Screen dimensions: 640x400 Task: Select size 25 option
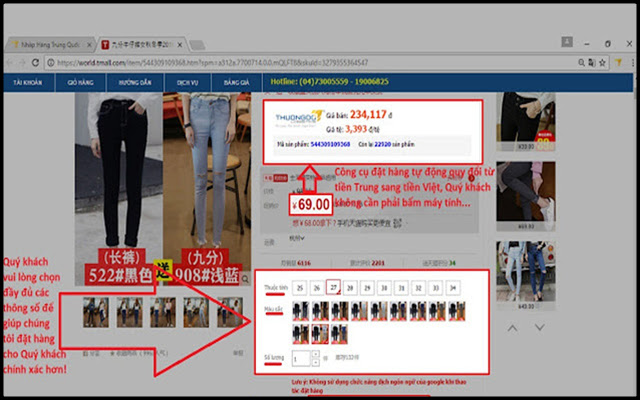(x=300, y=288)
